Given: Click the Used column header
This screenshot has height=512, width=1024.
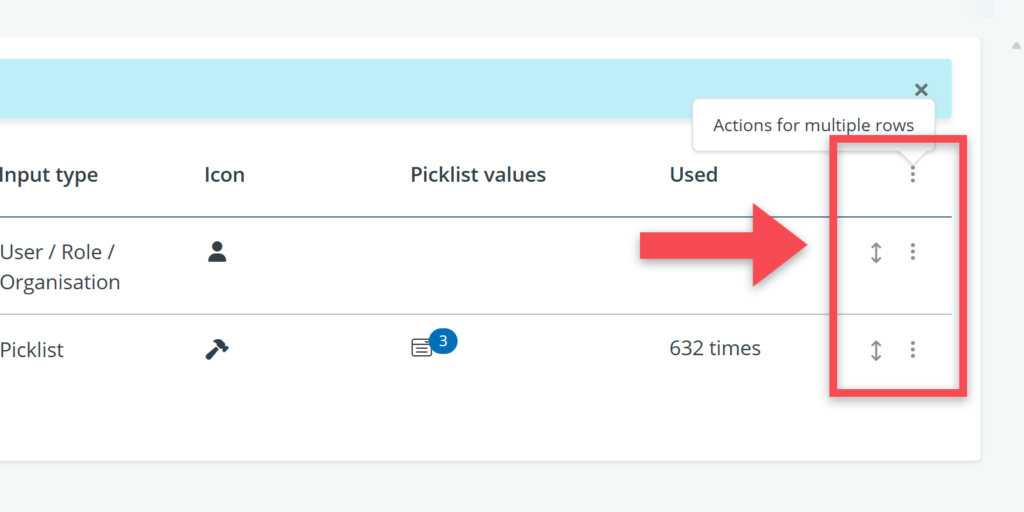Looking at the screenshot, I should coord(693,175).
